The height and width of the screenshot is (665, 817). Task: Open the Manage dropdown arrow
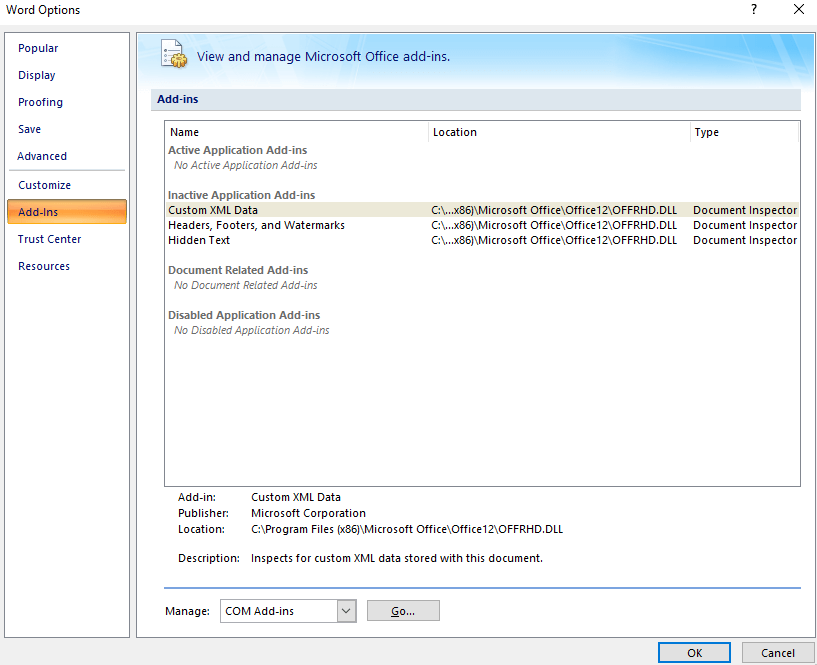pos(346,611)
